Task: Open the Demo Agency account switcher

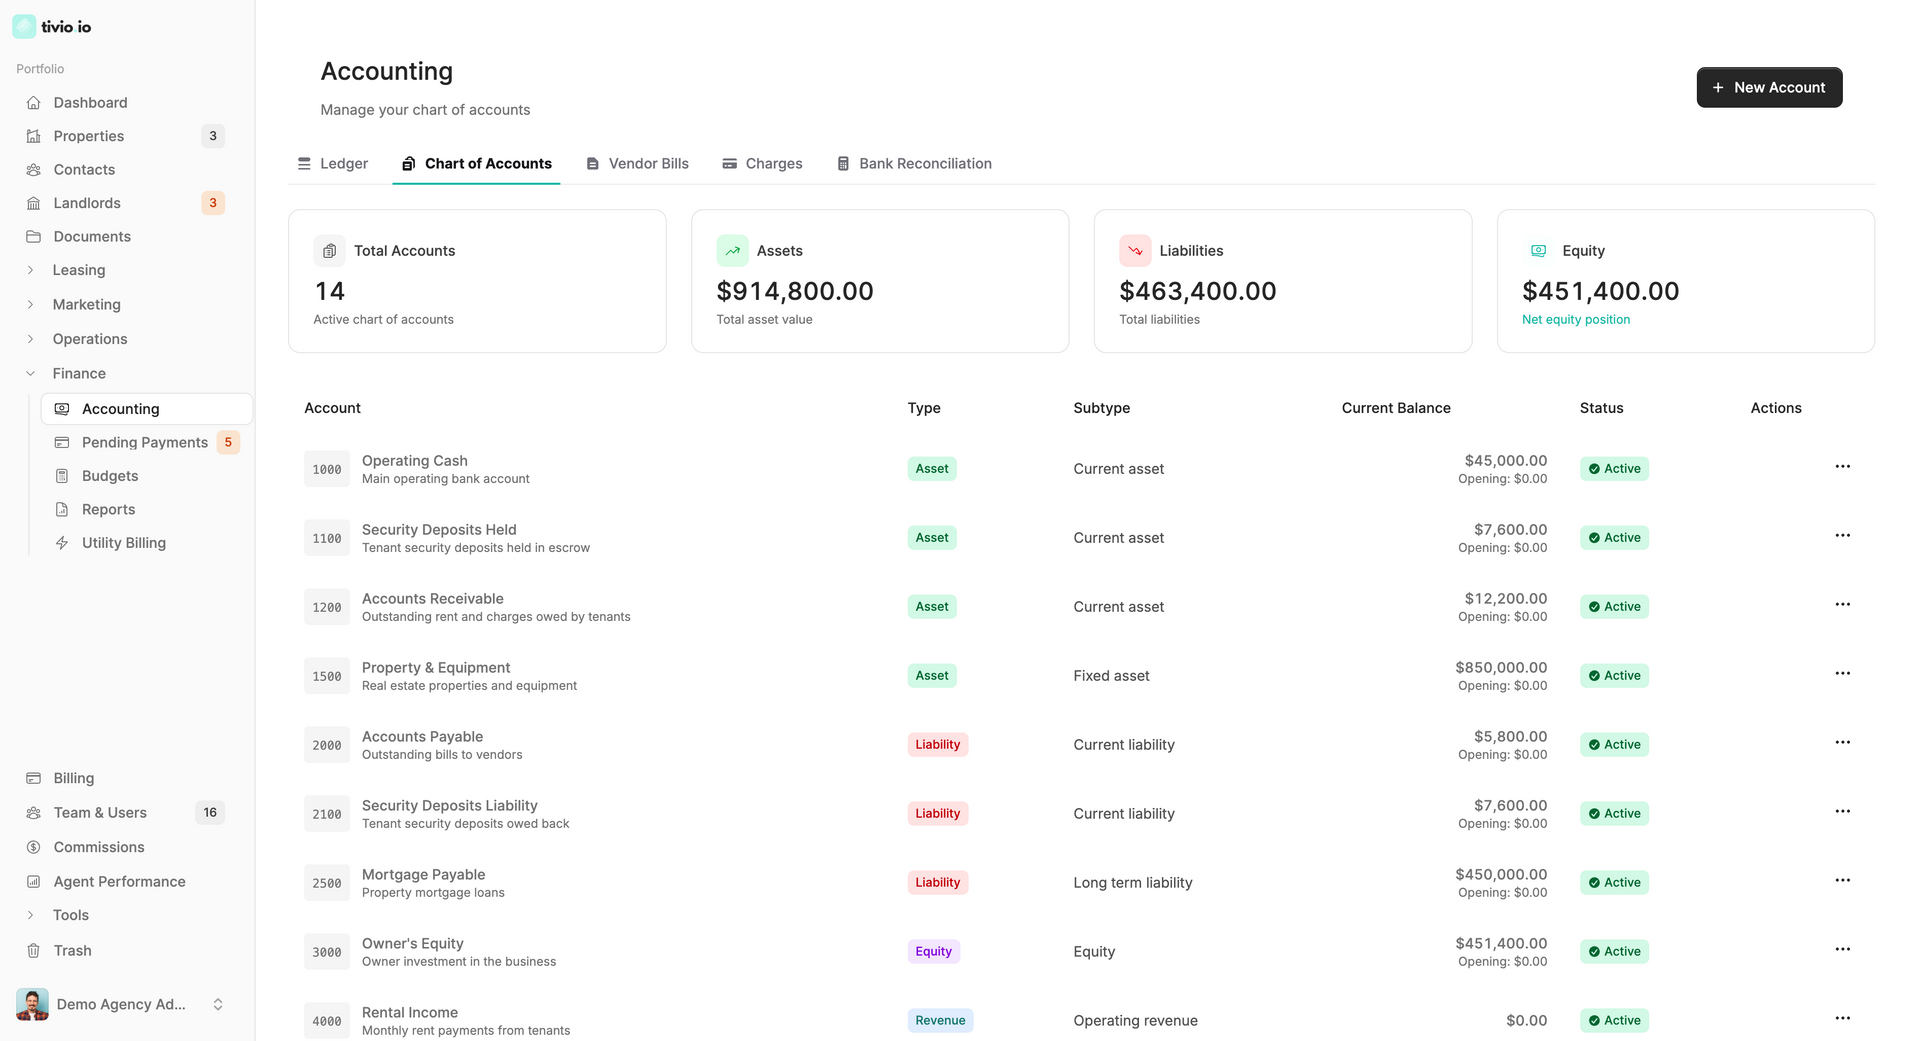Action: [x=120, y=1004]
